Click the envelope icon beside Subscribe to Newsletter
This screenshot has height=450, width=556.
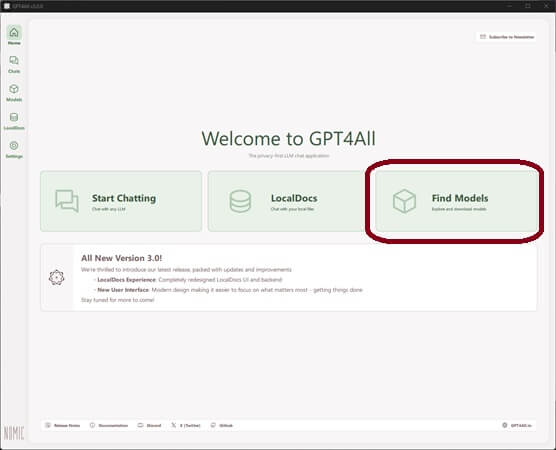[483, 37]
